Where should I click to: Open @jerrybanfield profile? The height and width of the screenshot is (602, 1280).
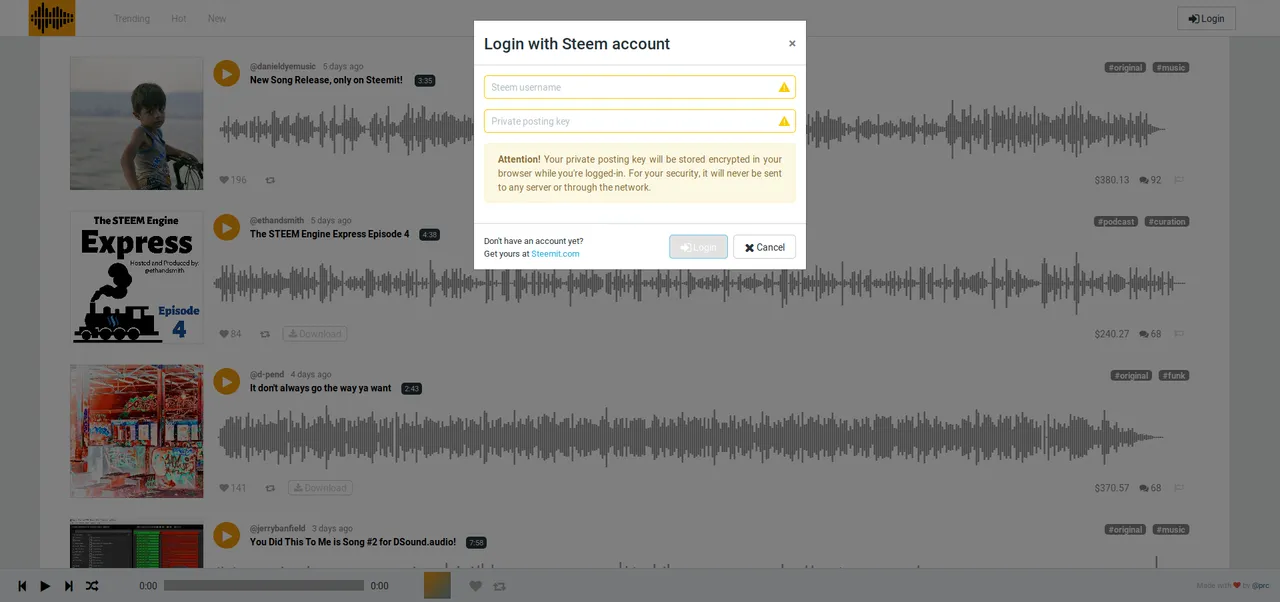[278, 528]
